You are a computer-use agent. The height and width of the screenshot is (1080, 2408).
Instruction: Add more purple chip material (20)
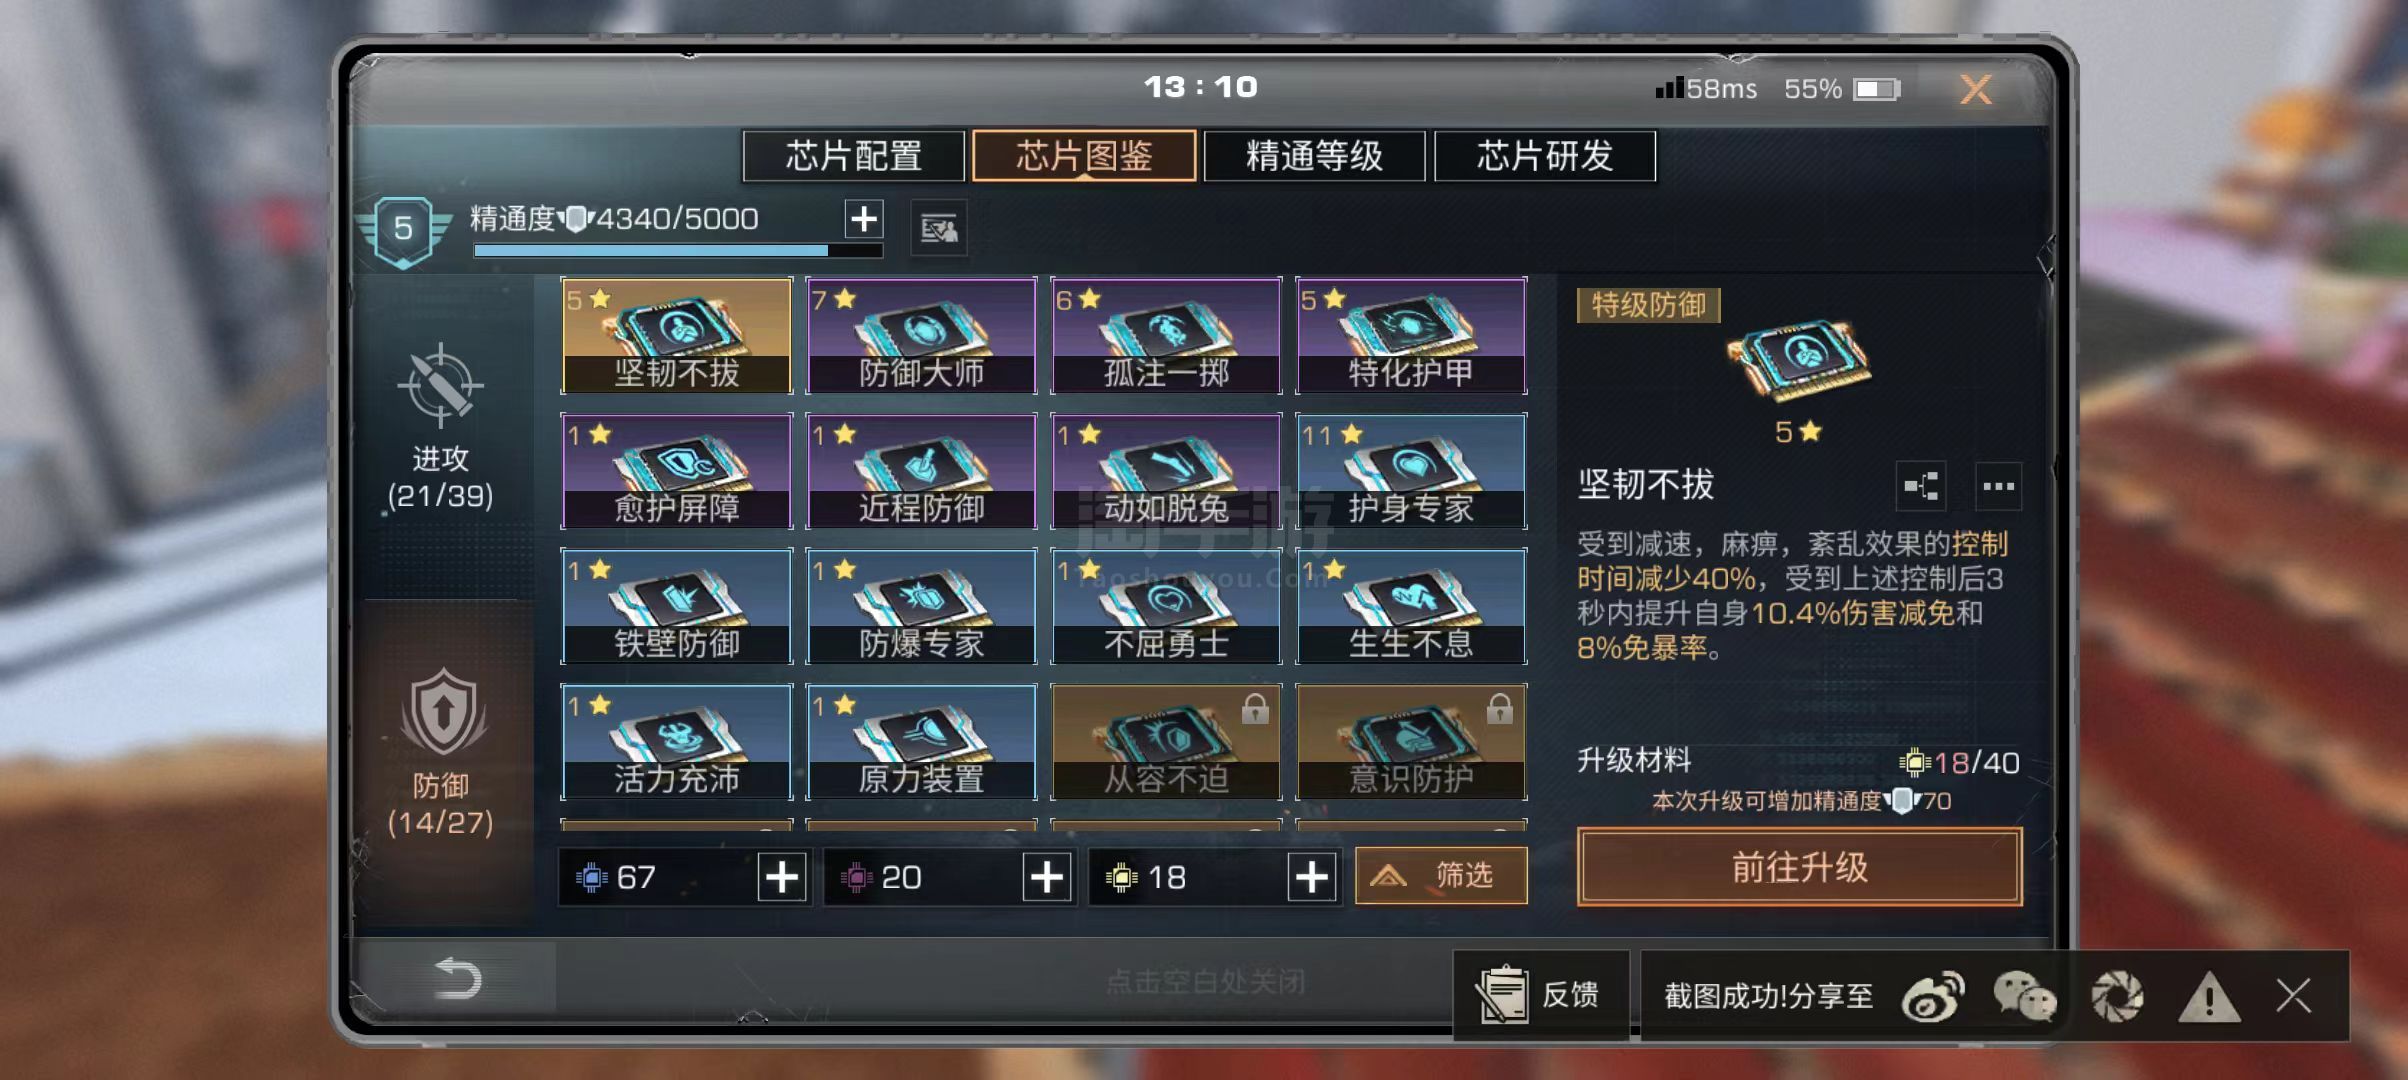pyautogui.click(x=1047, y=877)
